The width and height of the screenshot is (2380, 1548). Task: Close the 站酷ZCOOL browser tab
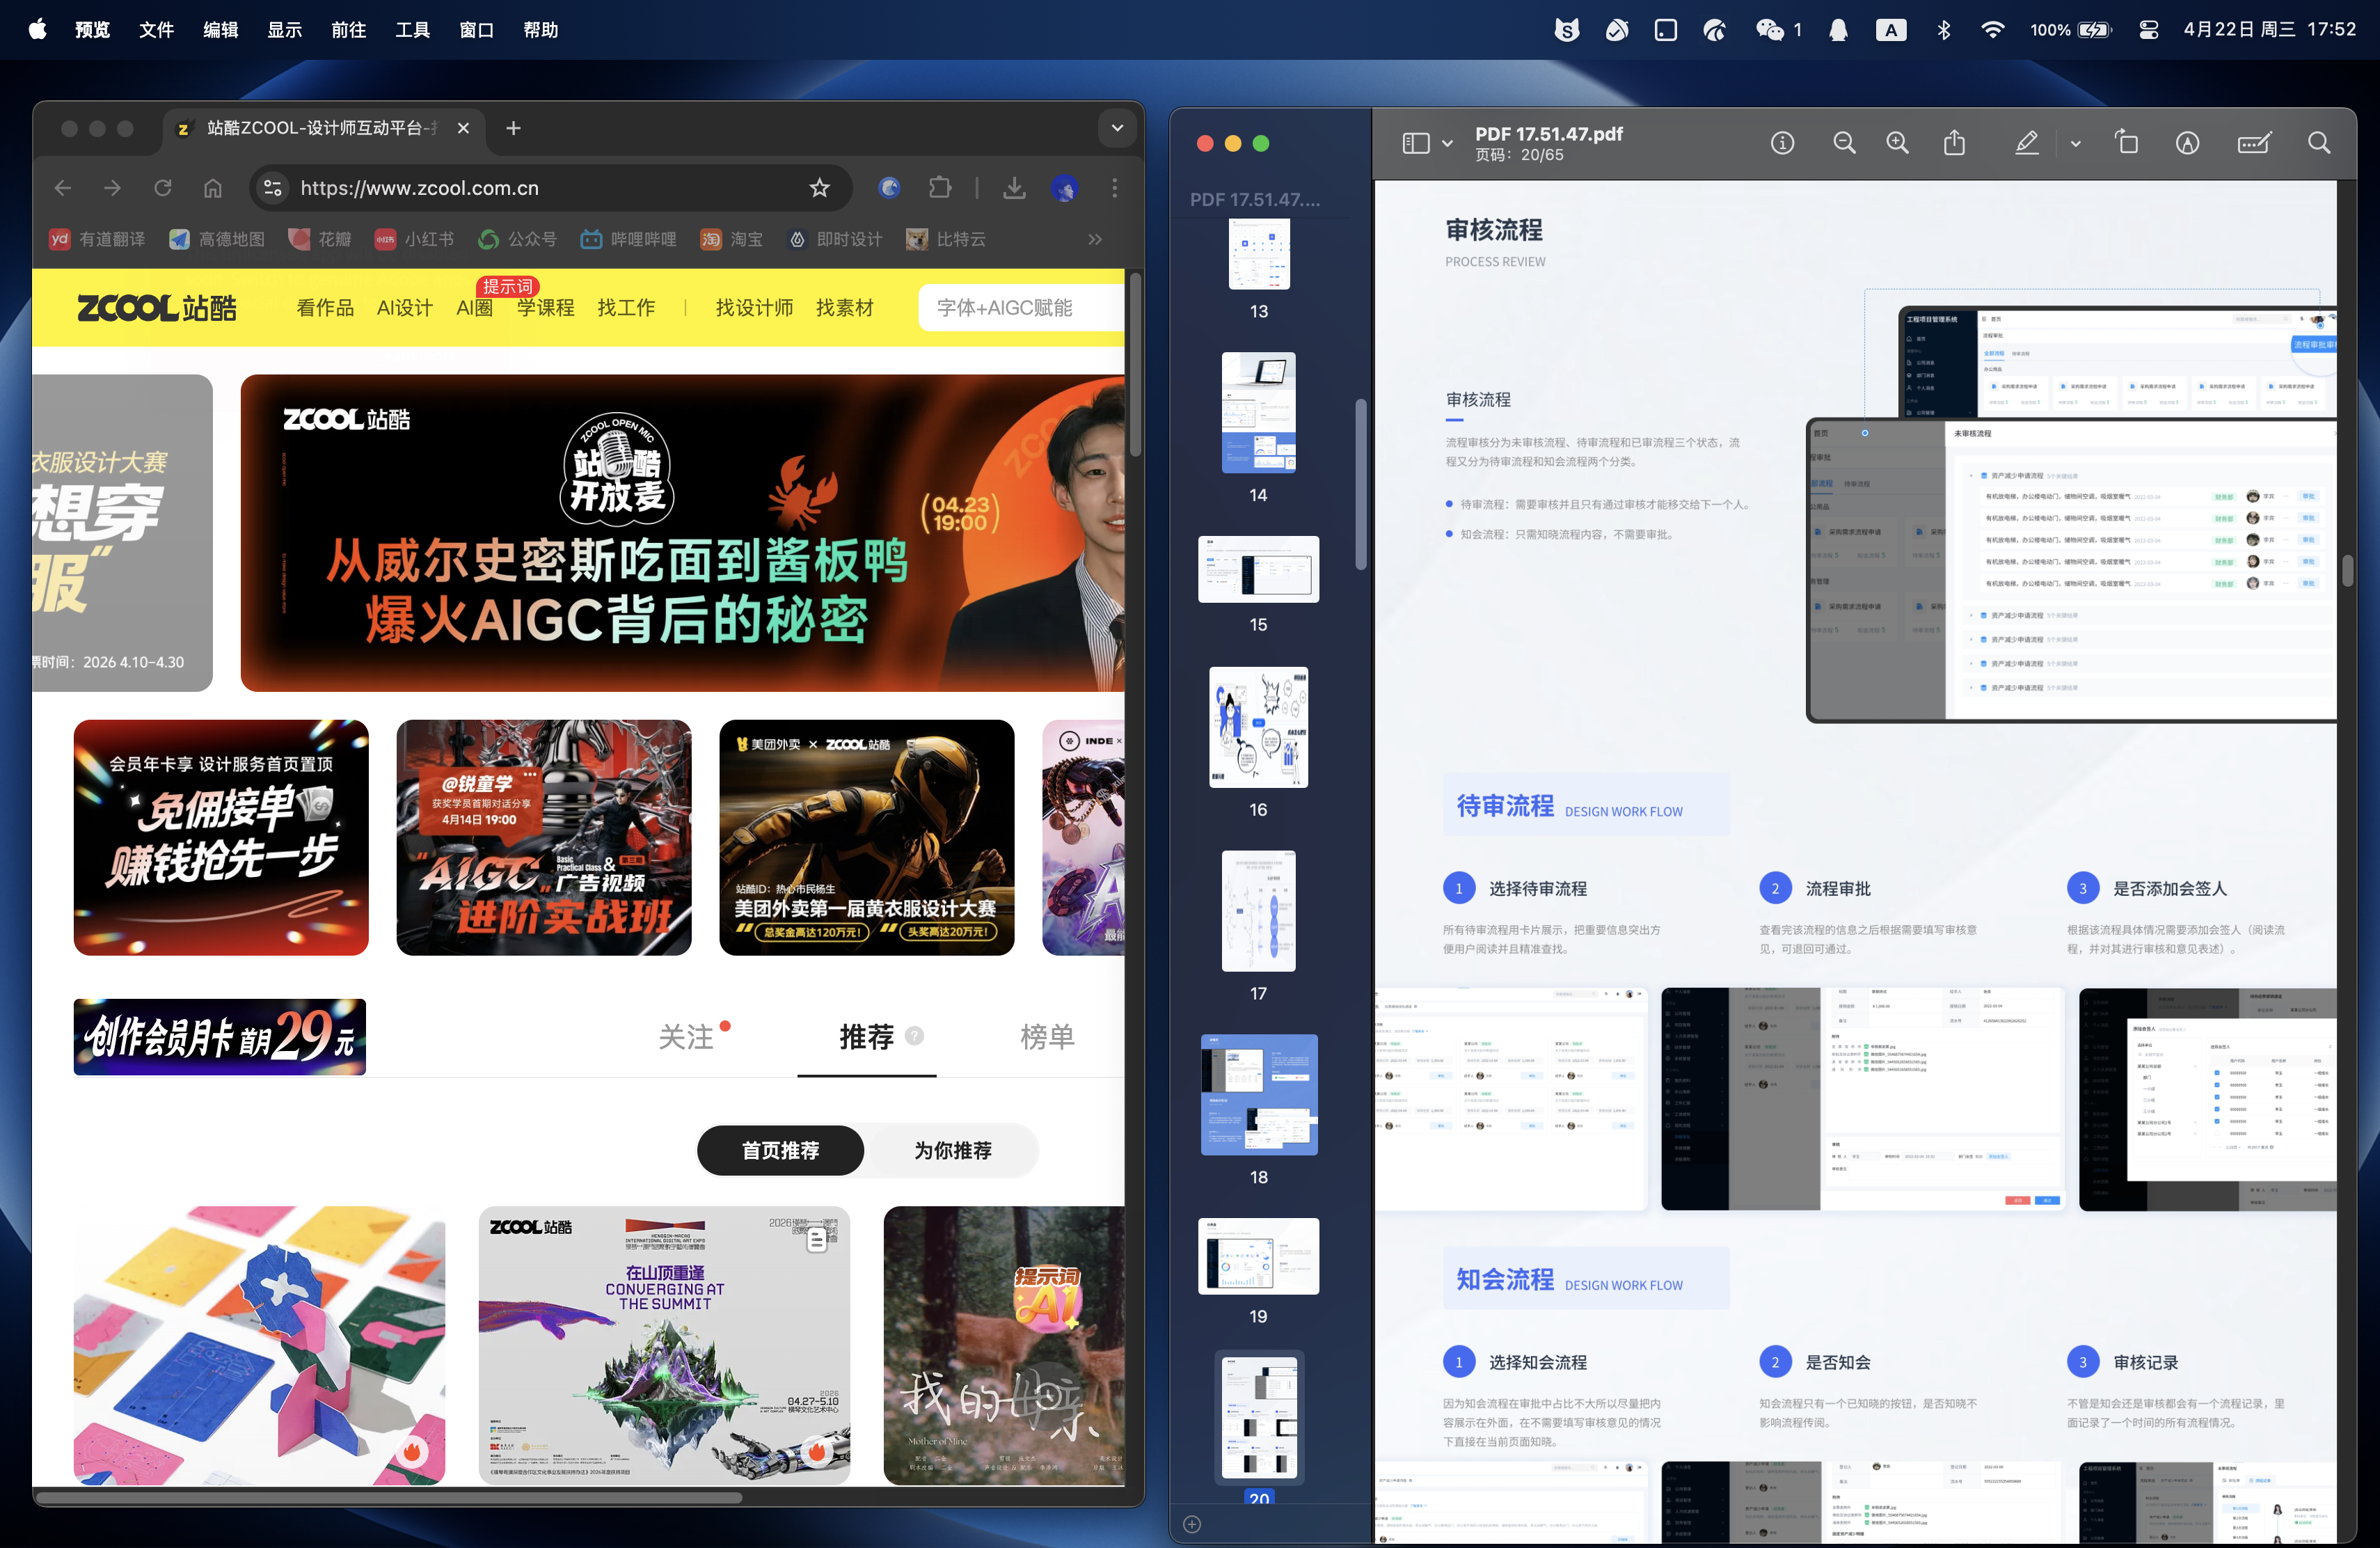point(463,128)
